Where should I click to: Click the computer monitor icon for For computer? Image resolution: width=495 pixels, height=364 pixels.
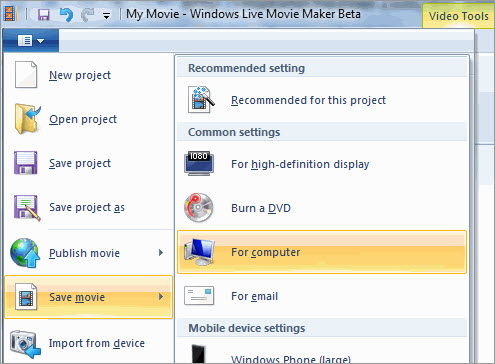point(199,252)
